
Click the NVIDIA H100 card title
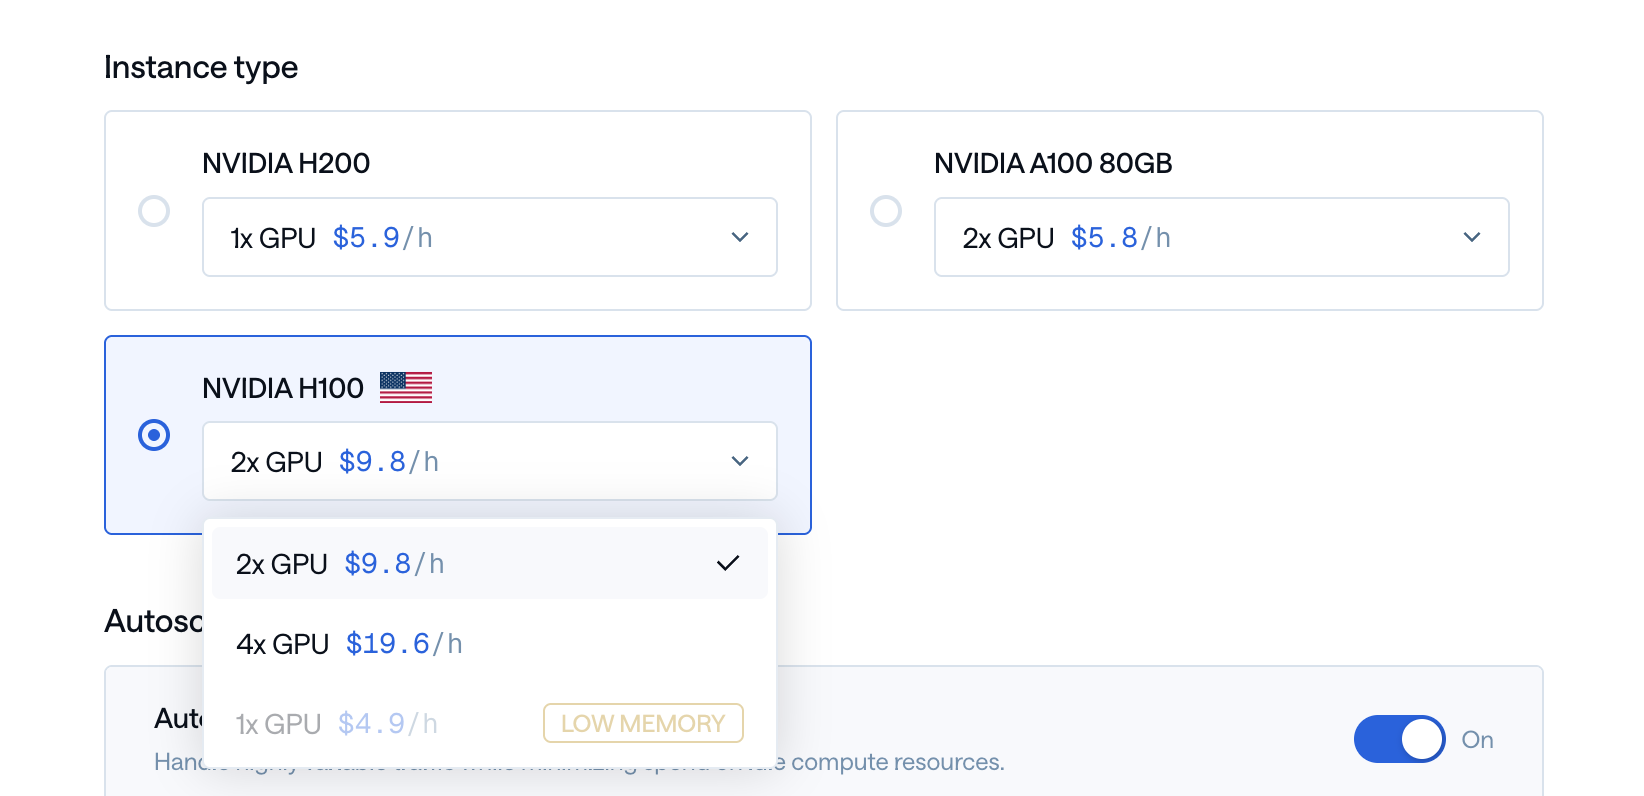tap(283, 388)
